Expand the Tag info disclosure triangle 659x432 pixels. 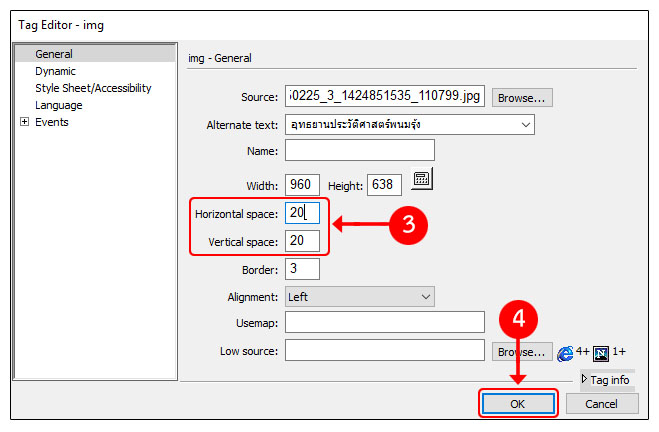pyautogui.click(x=585, y=380)
